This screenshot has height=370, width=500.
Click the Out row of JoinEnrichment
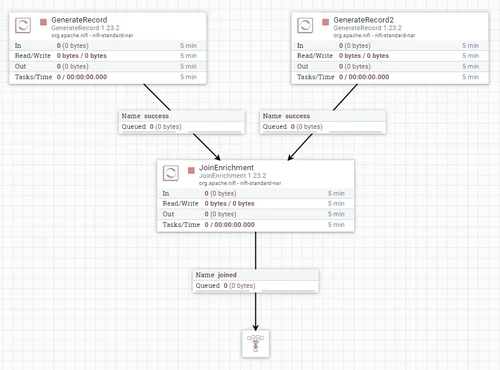click(x=255, y=214)
